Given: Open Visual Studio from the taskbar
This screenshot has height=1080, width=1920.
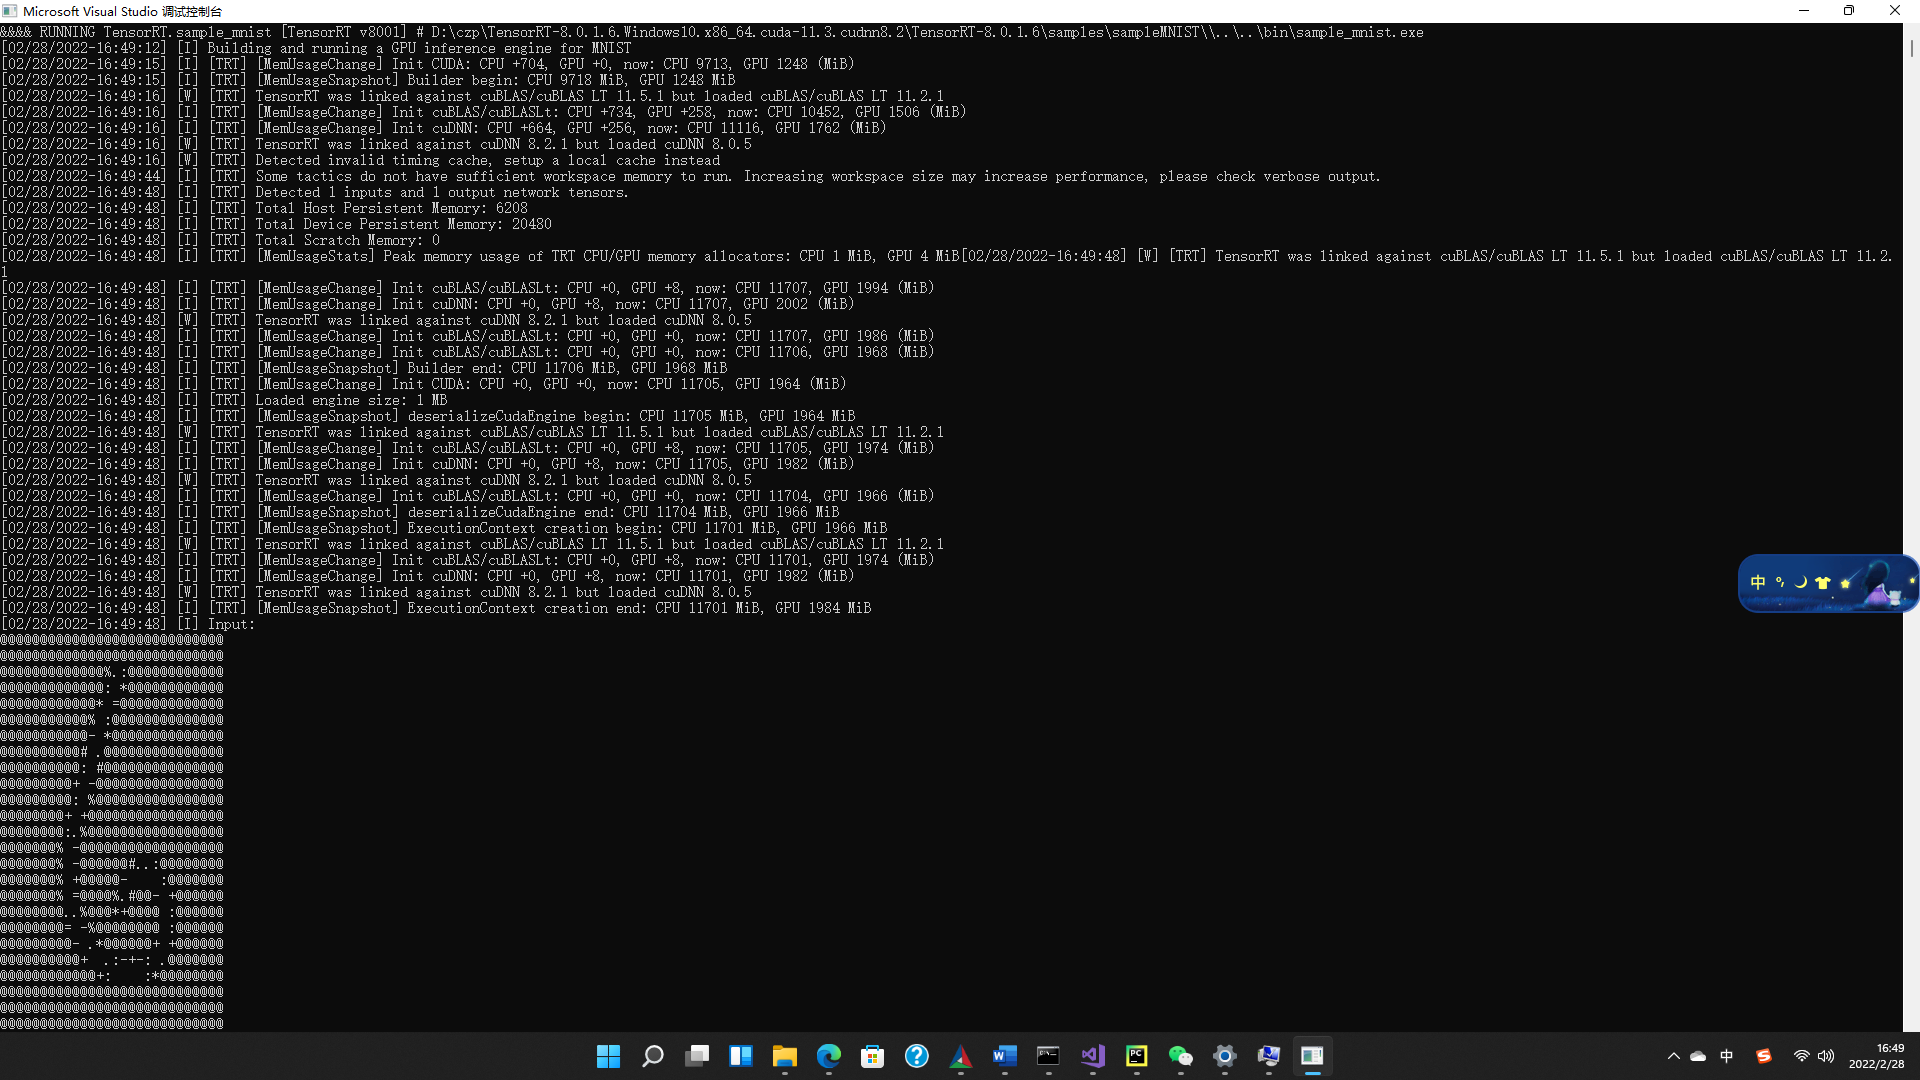Looking at the screenshot, I should tap(1092, 1056).
